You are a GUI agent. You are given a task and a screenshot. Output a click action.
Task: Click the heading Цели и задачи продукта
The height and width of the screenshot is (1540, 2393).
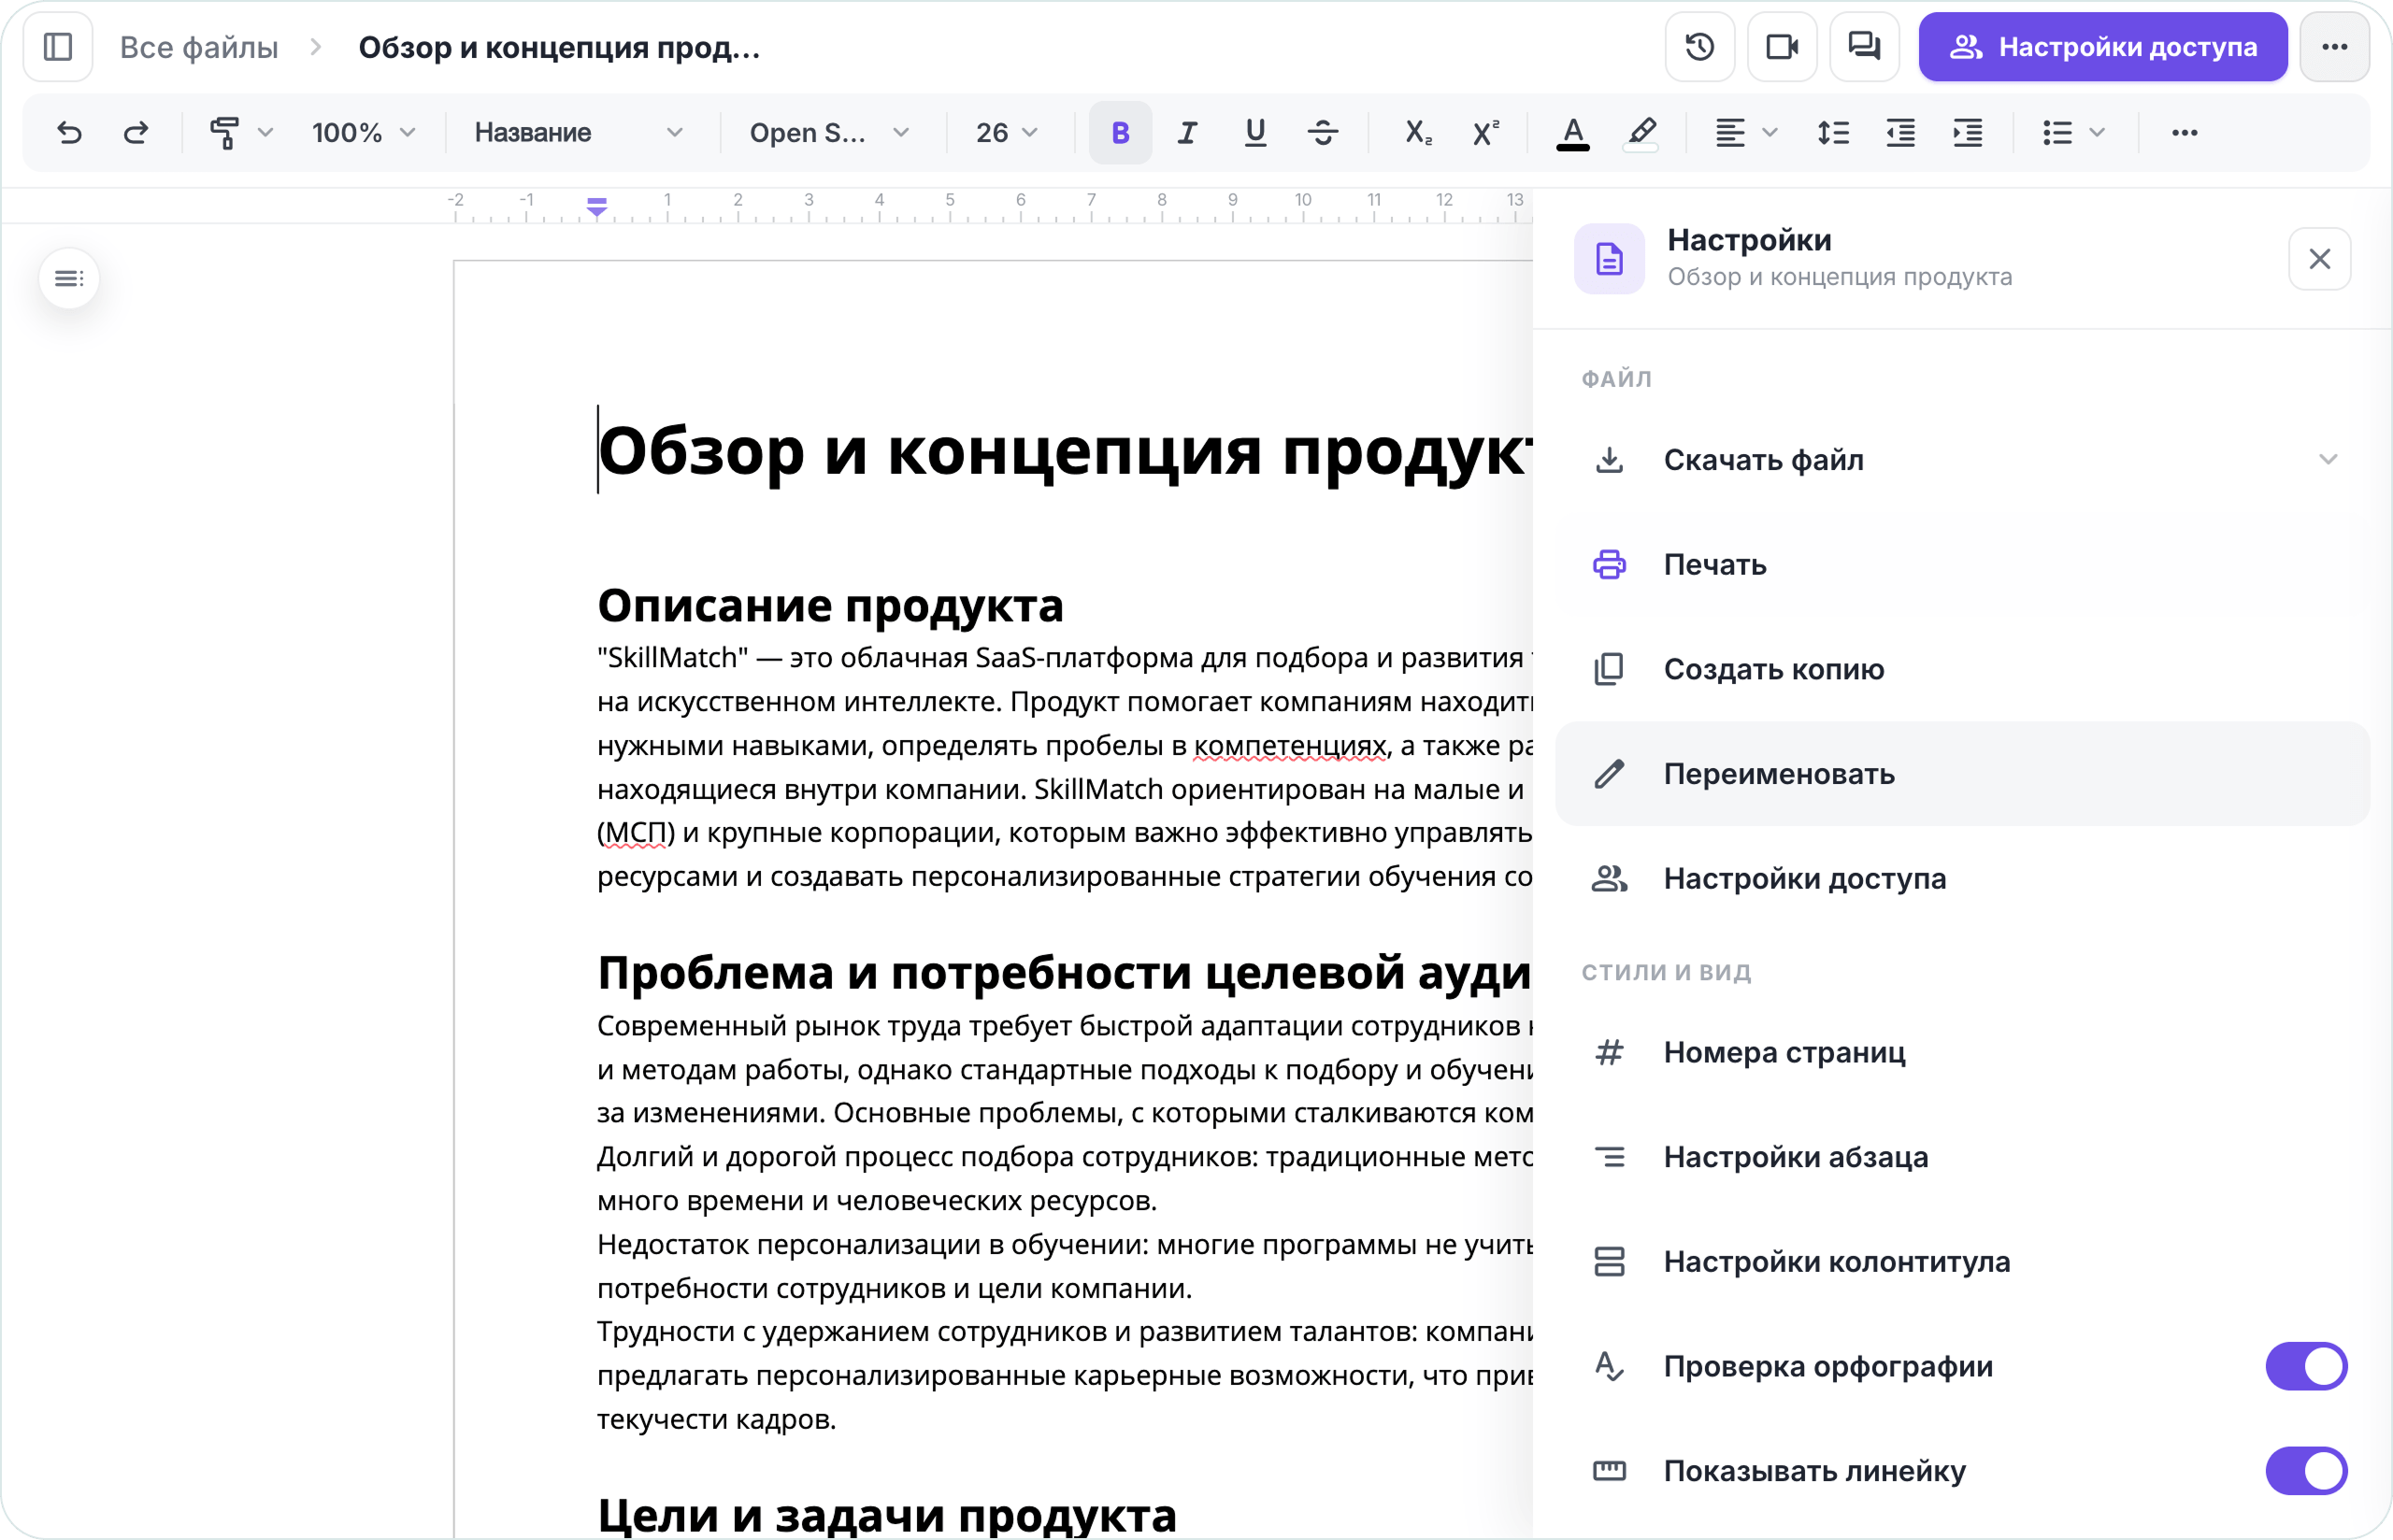click(886, 1514)
